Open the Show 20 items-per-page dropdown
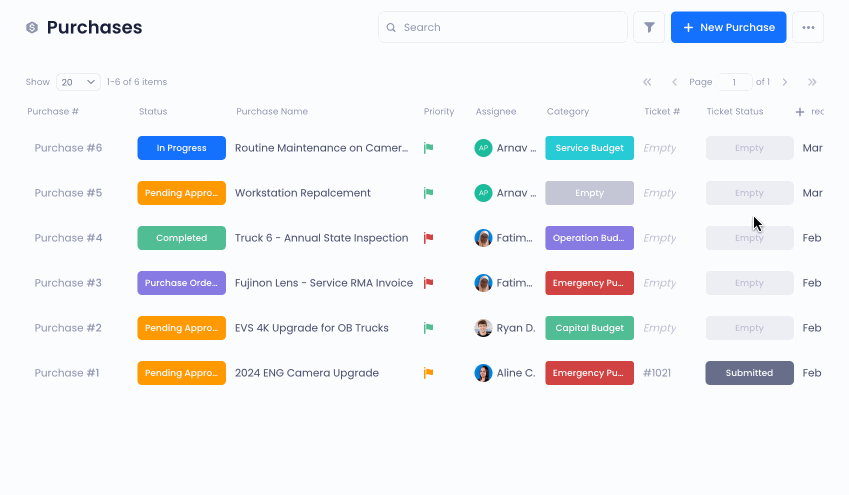 [78, 82]
